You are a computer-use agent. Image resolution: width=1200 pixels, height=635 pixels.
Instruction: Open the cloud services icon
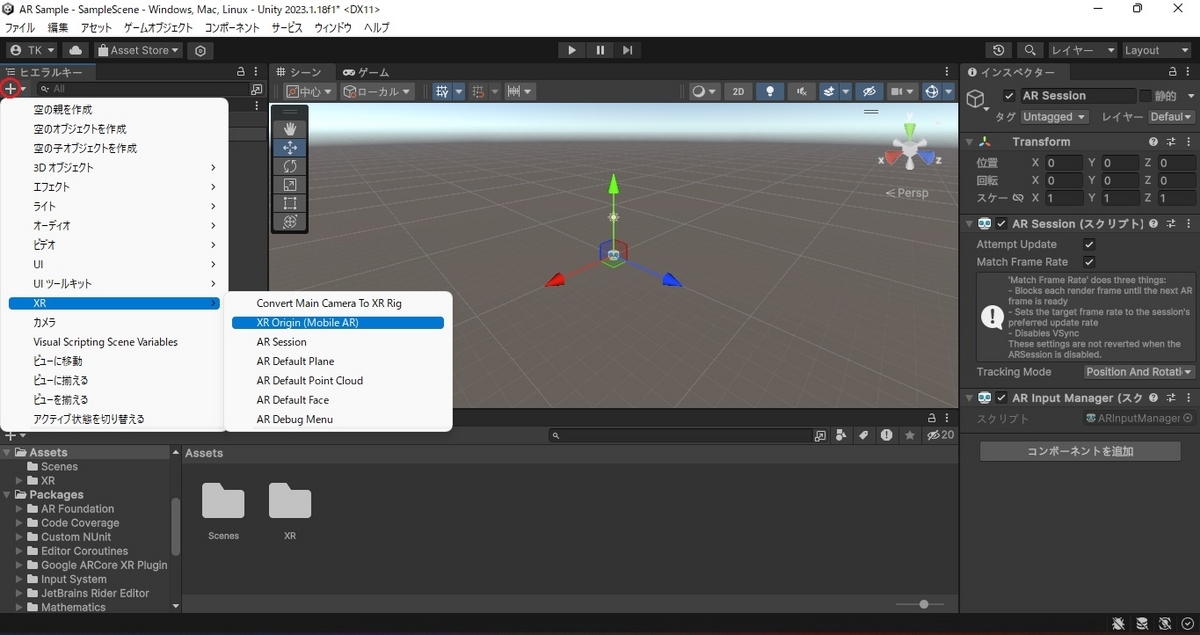tap(75, 50)
